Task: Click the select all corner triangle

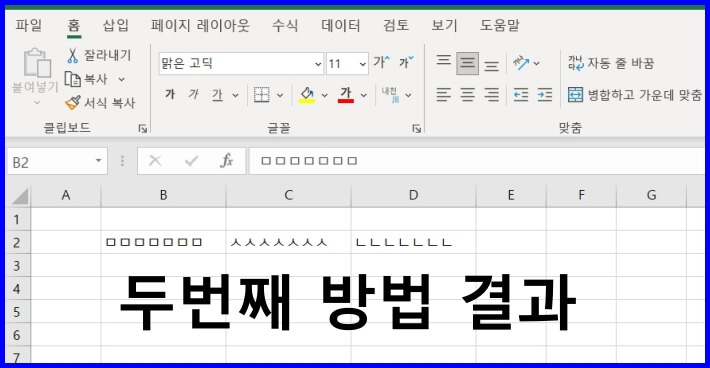Action: tap(20, 196)
